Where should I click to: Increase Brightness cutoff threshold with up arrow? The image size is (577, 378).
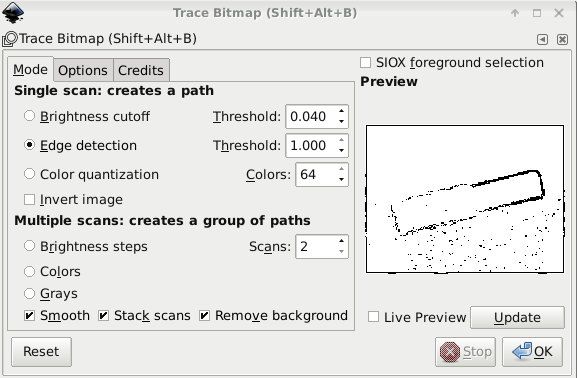[342, 111]
